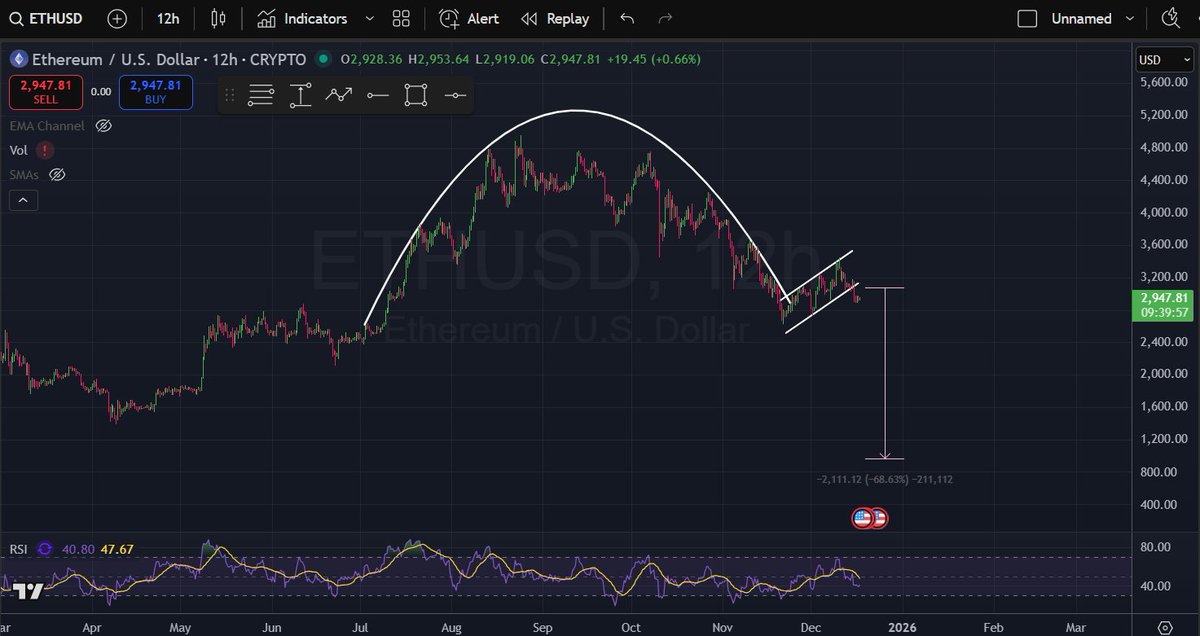The image size is (1200, 636).
Task: Hide the EMA Channel indicator
Action: pos(103,126)
